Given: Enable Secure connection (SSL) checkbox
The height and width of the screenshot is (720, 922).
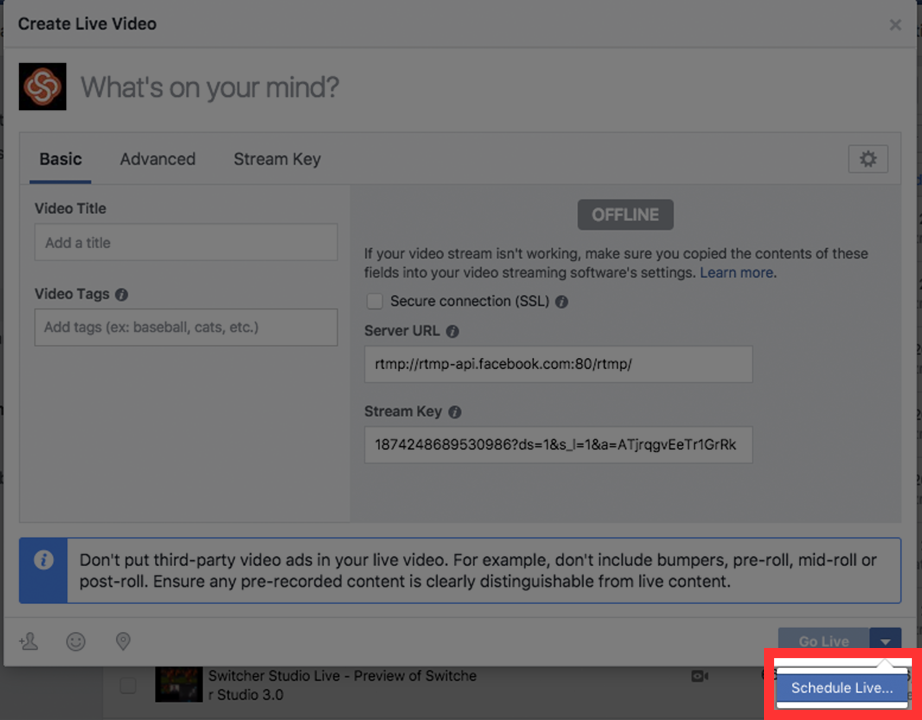Looking at the screenshot, I should (x=375, y=301).
